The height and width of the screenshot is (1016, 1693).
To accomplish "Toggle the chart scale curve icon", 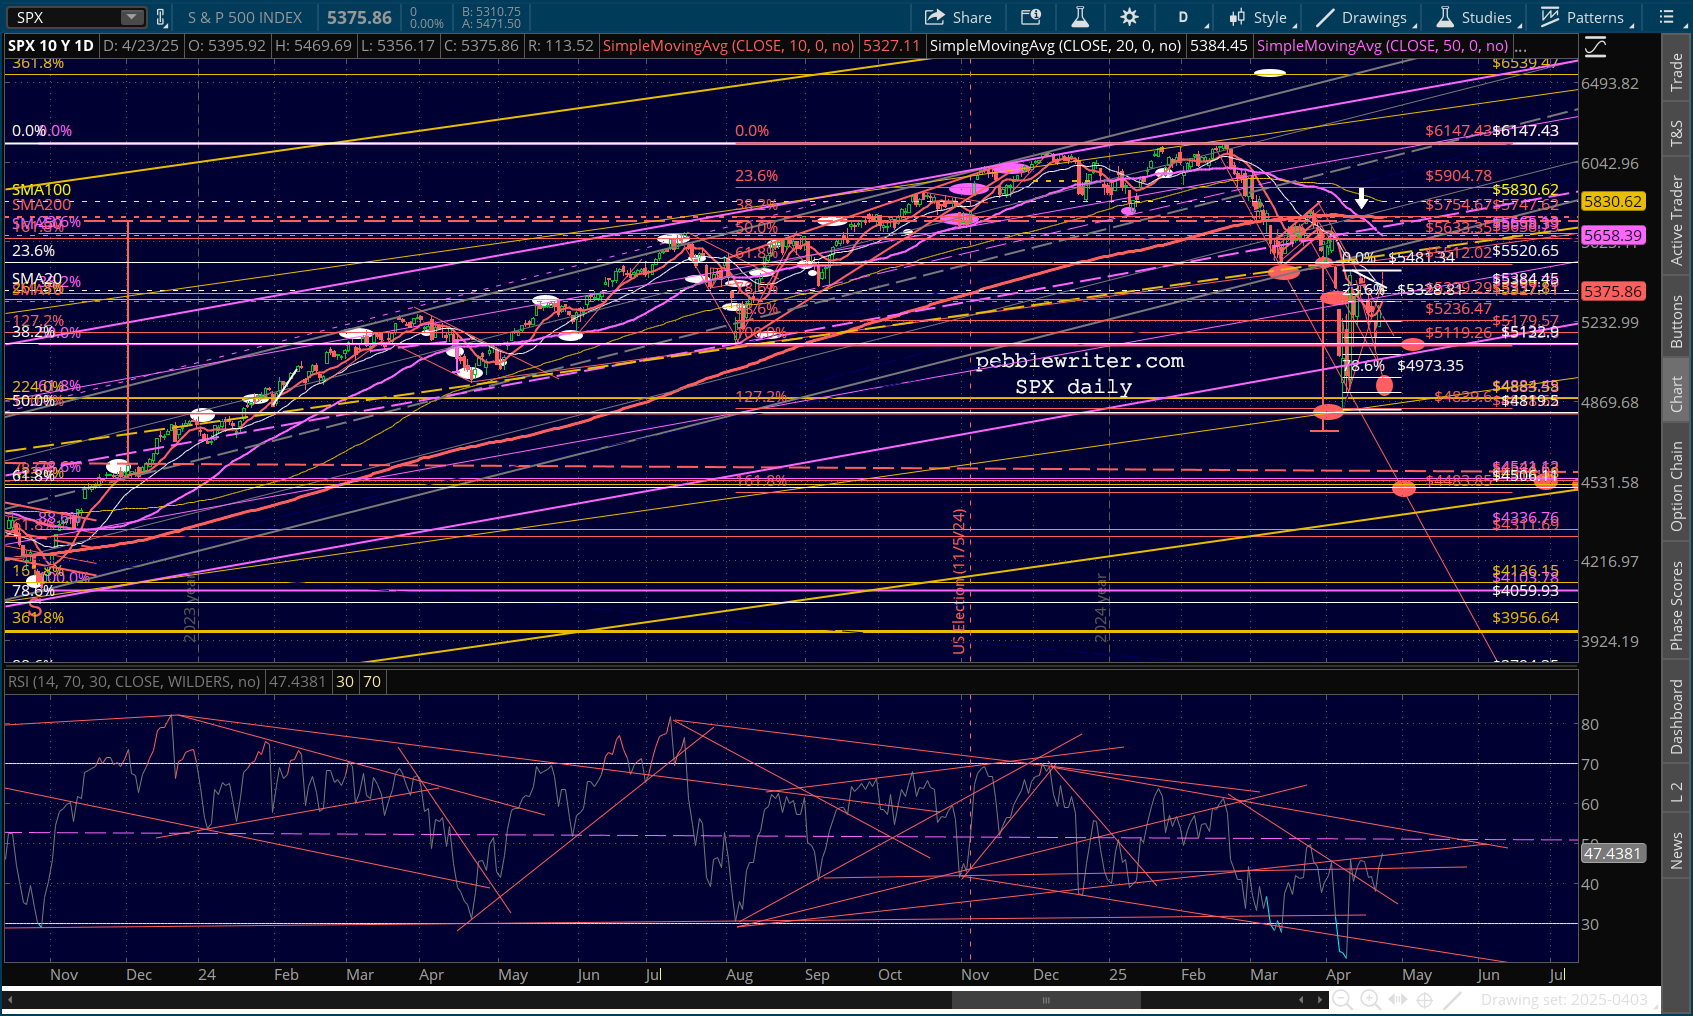I will tap(1595, 47).
